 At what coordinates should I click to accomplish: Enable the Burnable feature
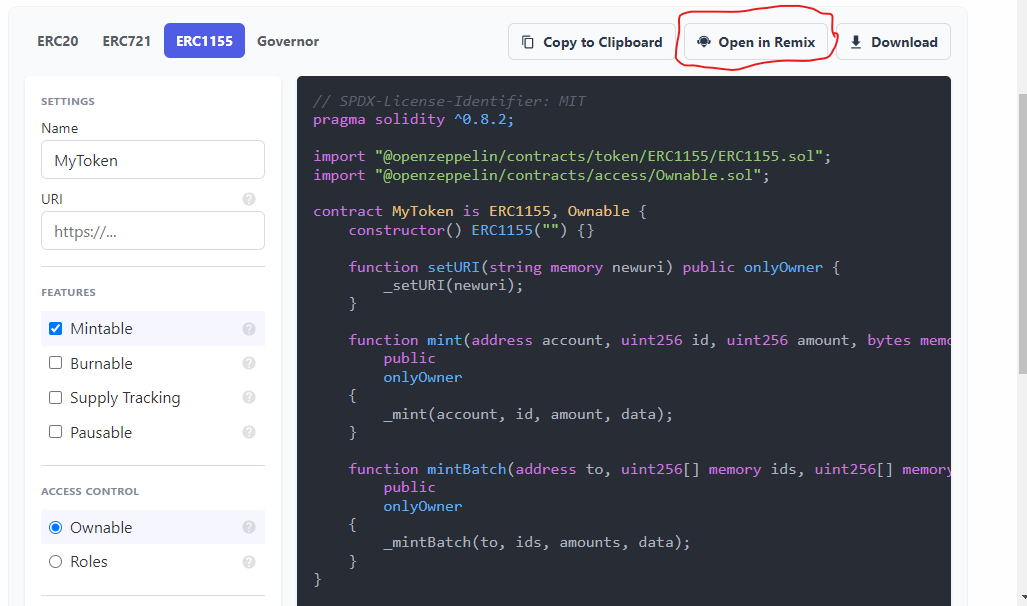coord(55,363)
